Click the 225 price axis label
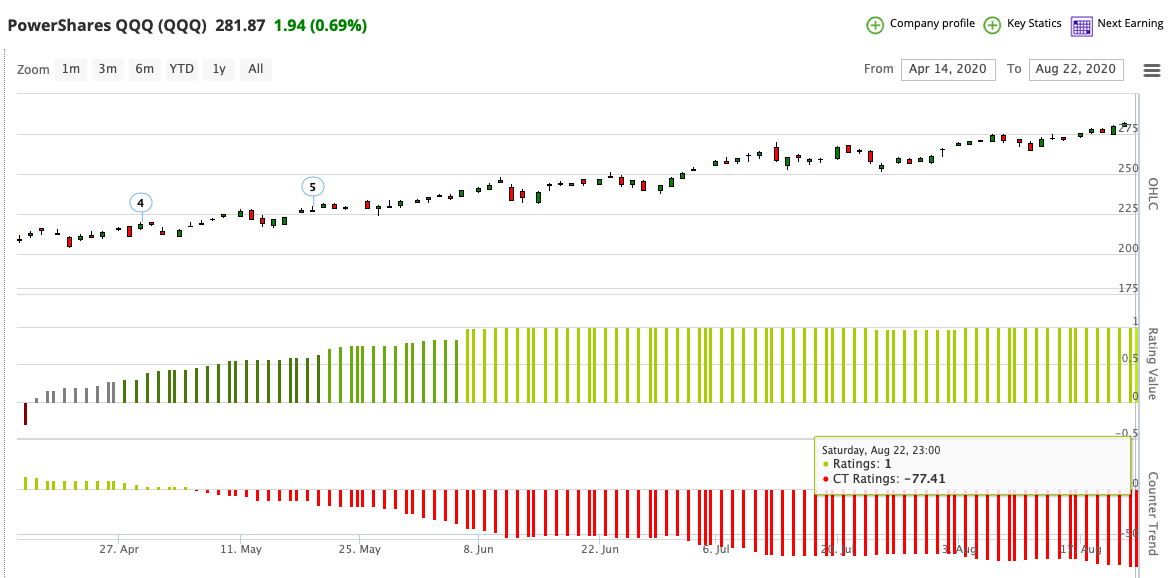Screen dimensions: 1175x578 pyautogui.click(x=1129, y=208)
